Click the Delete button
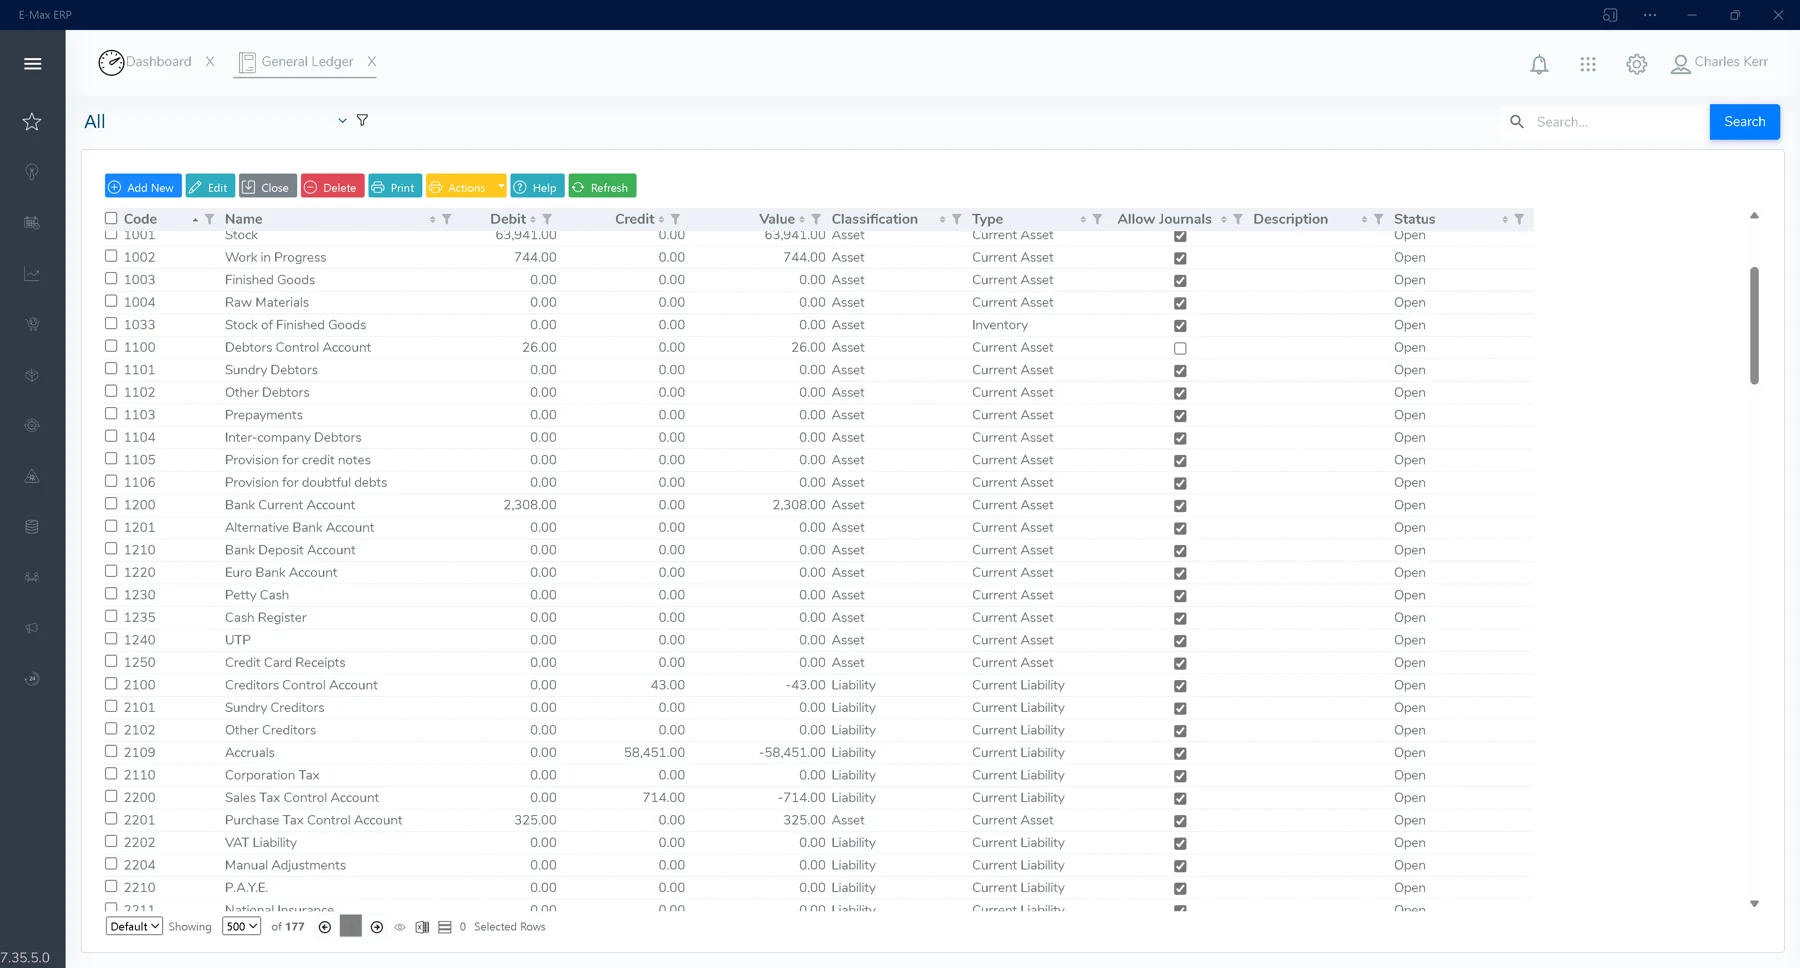This screenshot has height=968, width=1800. [332, 187]
